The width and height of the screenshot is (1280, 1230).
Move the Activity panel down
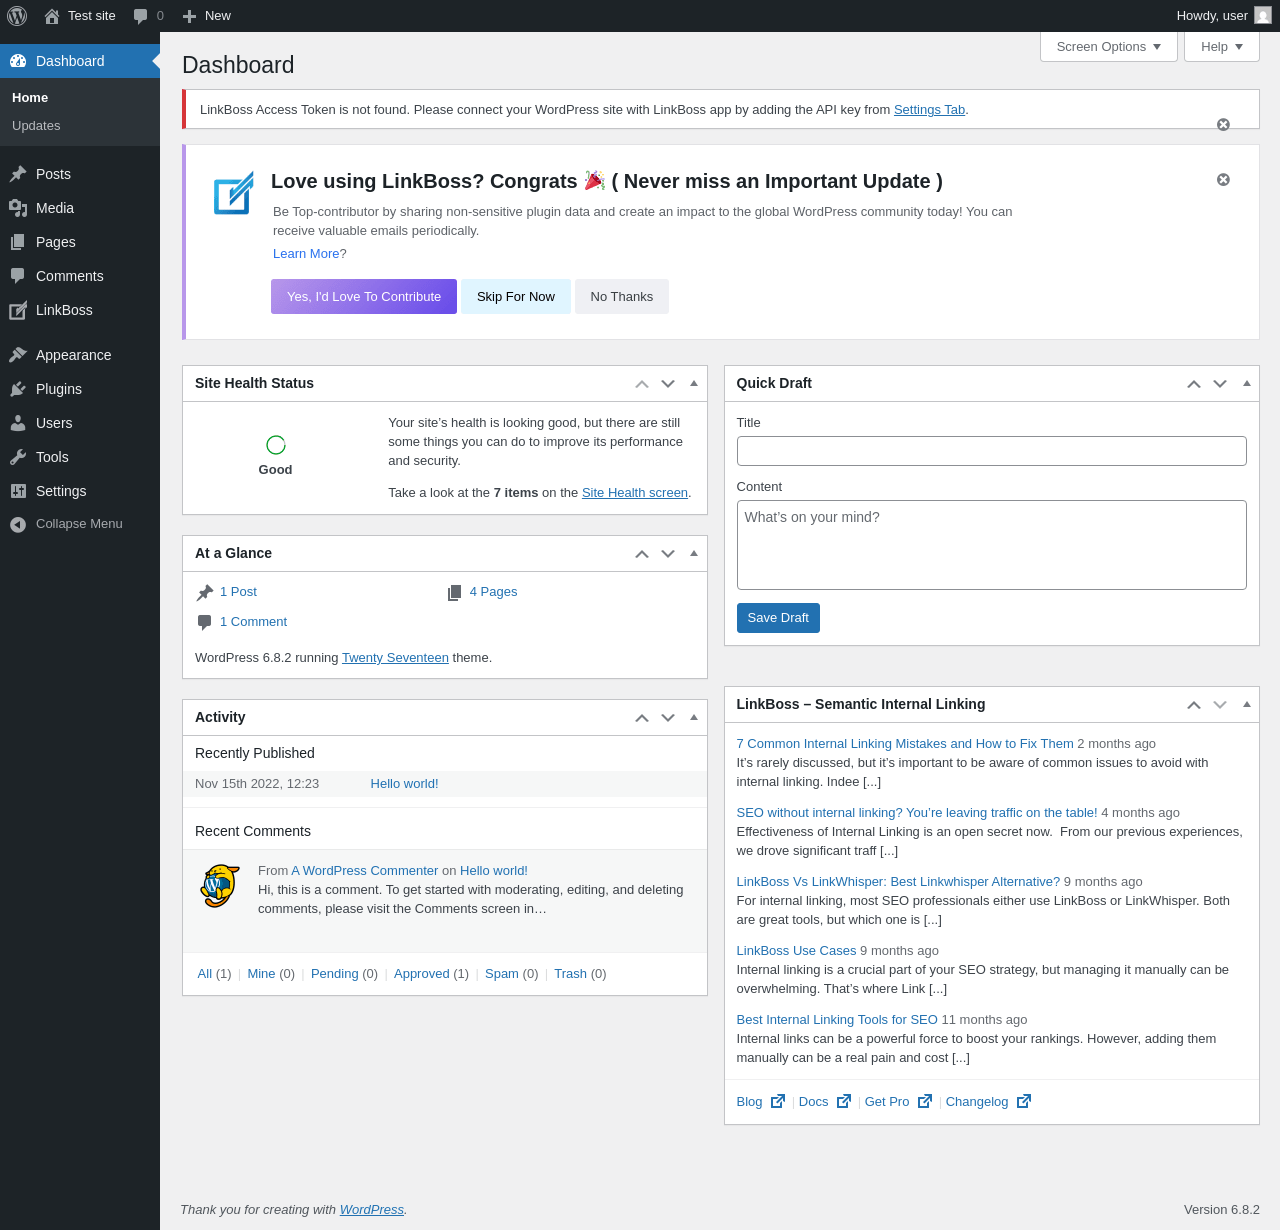click(668, 718)
